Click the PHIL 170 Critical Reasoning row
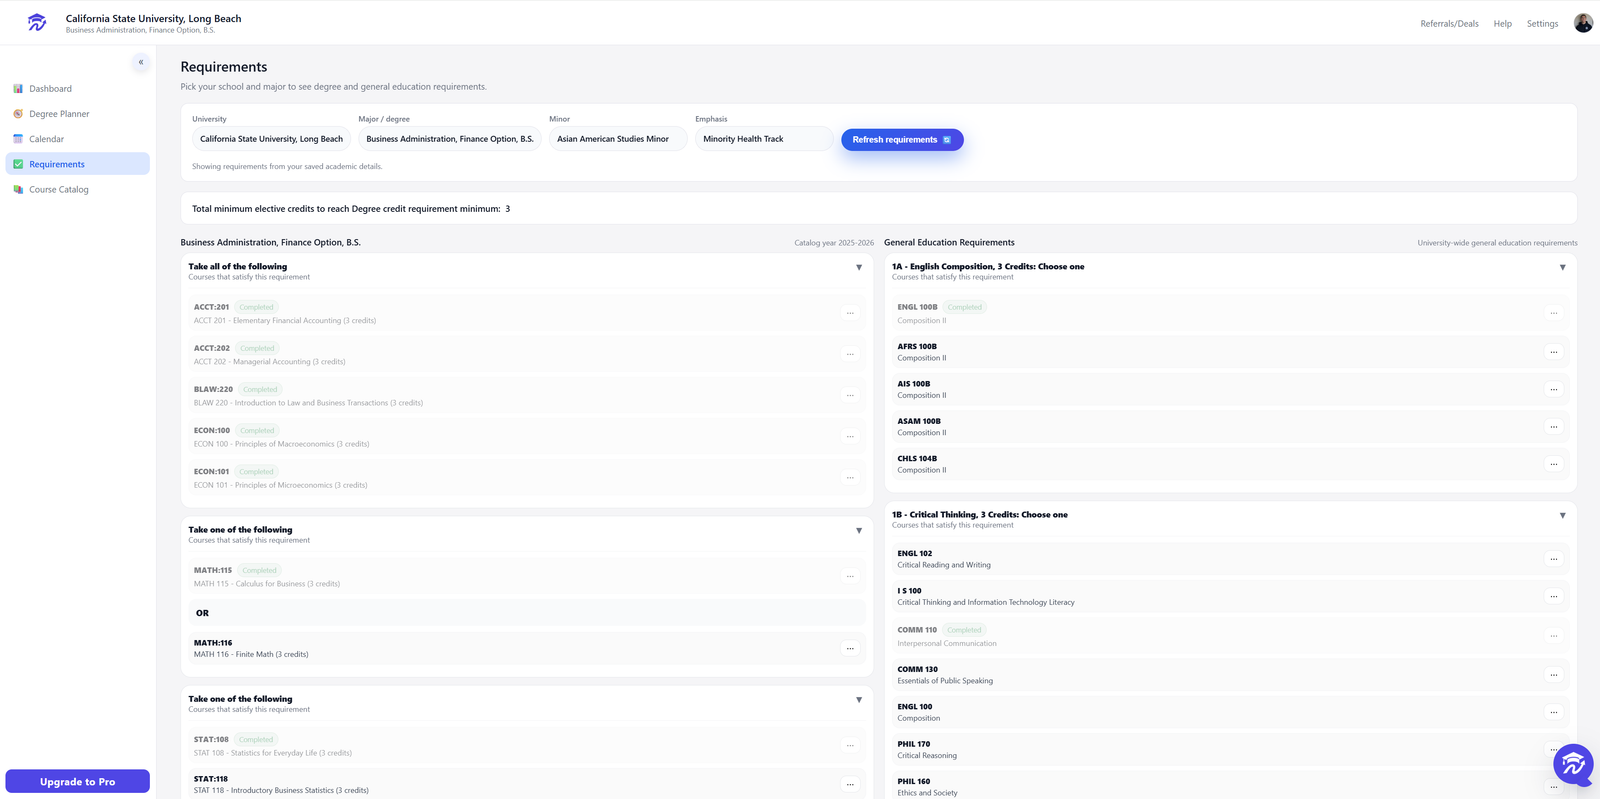Viewport: 1600px width, 799px height. tap(1230, 749)
